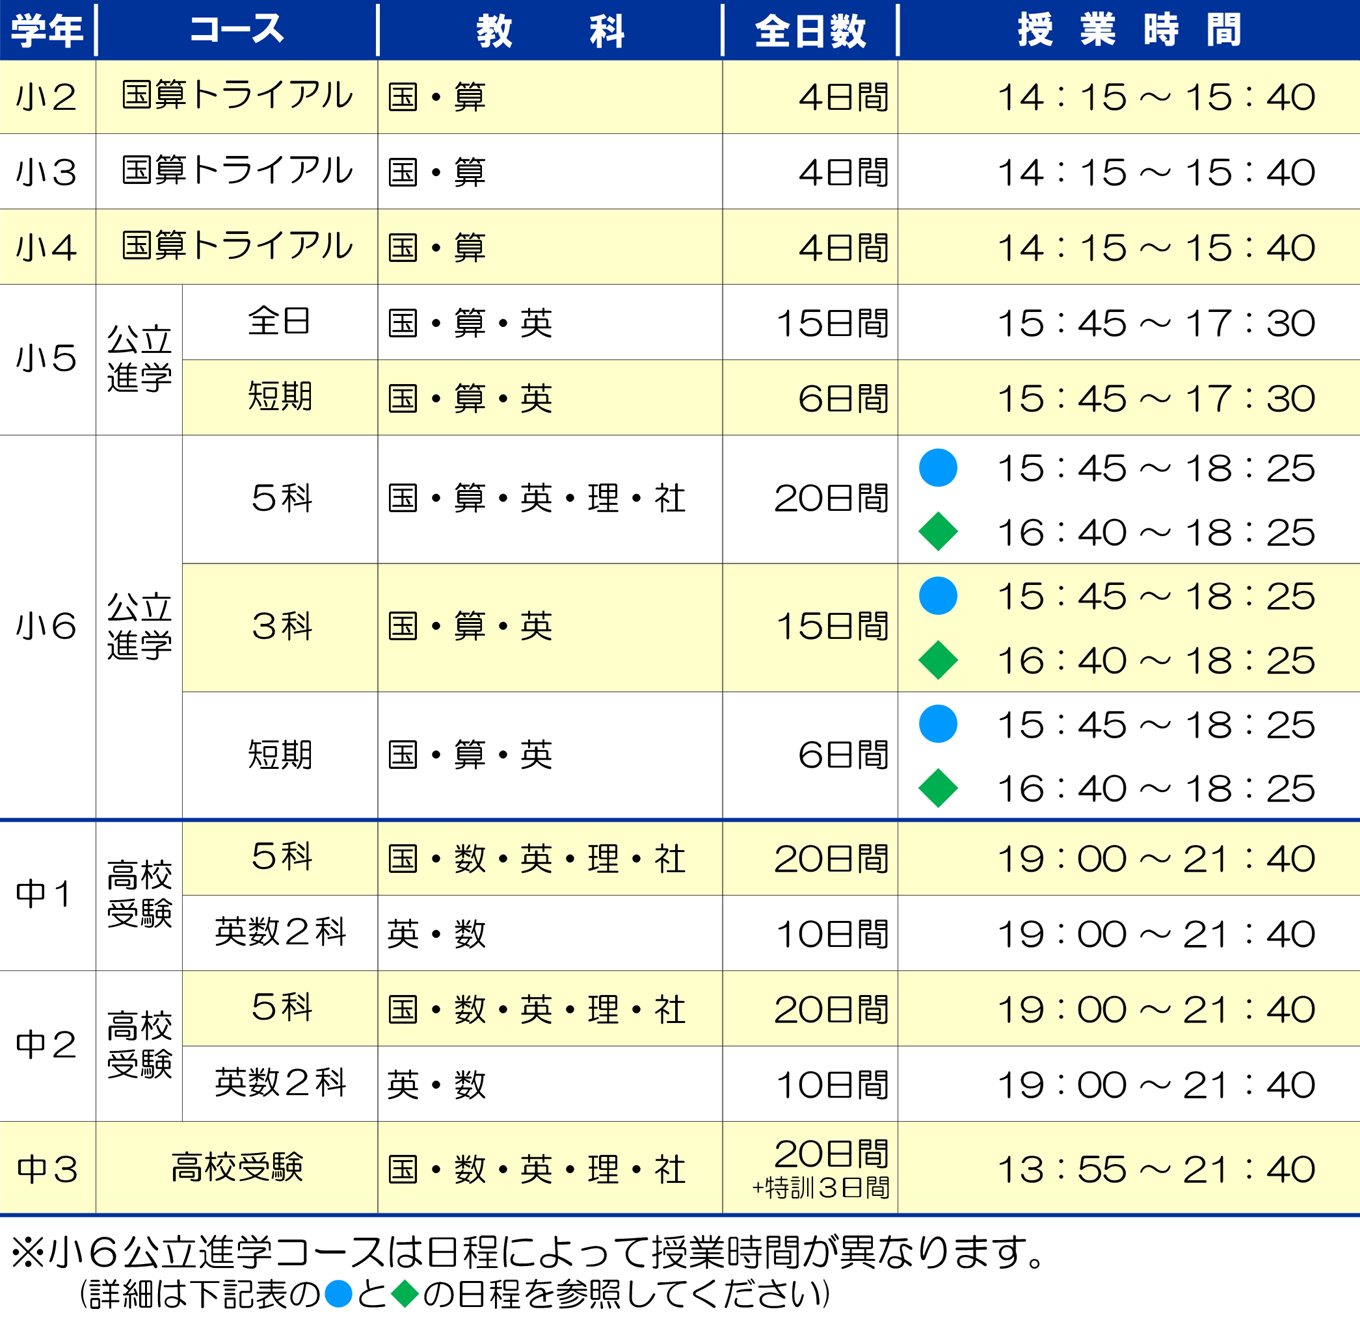Click 20日間 in the 中2 5科 row
This screenshot has height=1333, width=1360.
[832, 1009]
